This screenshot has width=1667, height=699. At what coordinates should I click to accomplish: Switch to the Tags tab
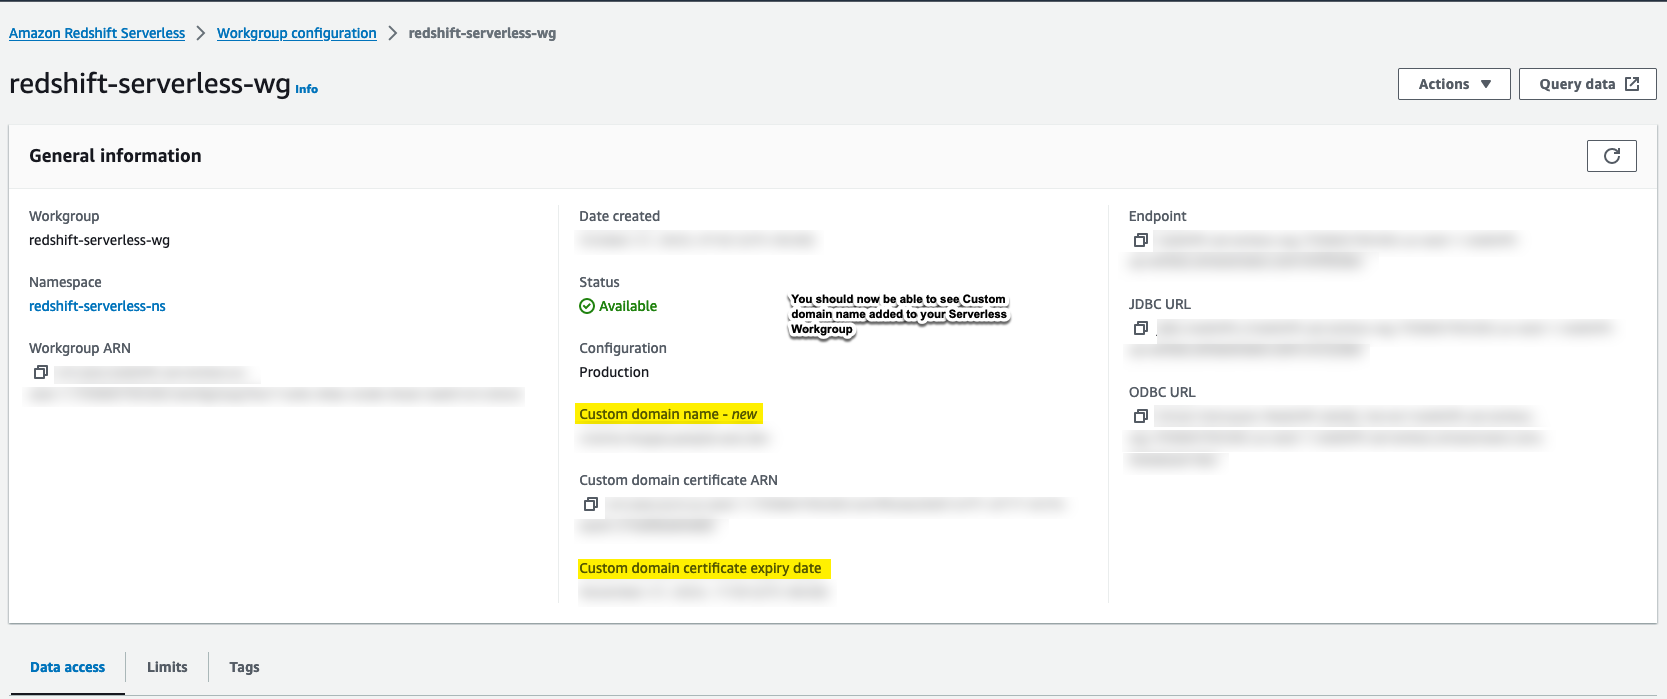pos(244,667)
